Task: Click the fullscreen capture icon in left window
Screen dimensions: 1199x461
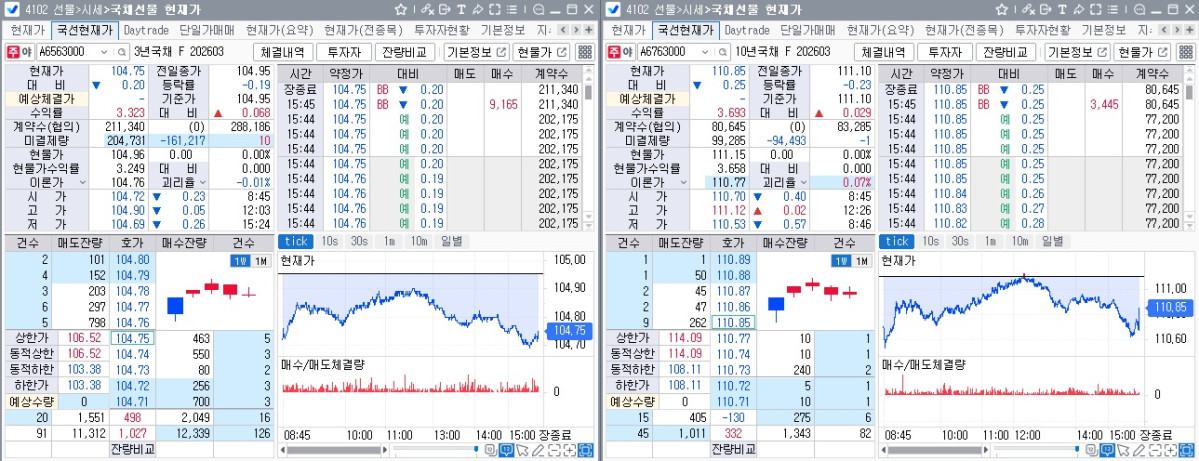Action: pos(495,9)
